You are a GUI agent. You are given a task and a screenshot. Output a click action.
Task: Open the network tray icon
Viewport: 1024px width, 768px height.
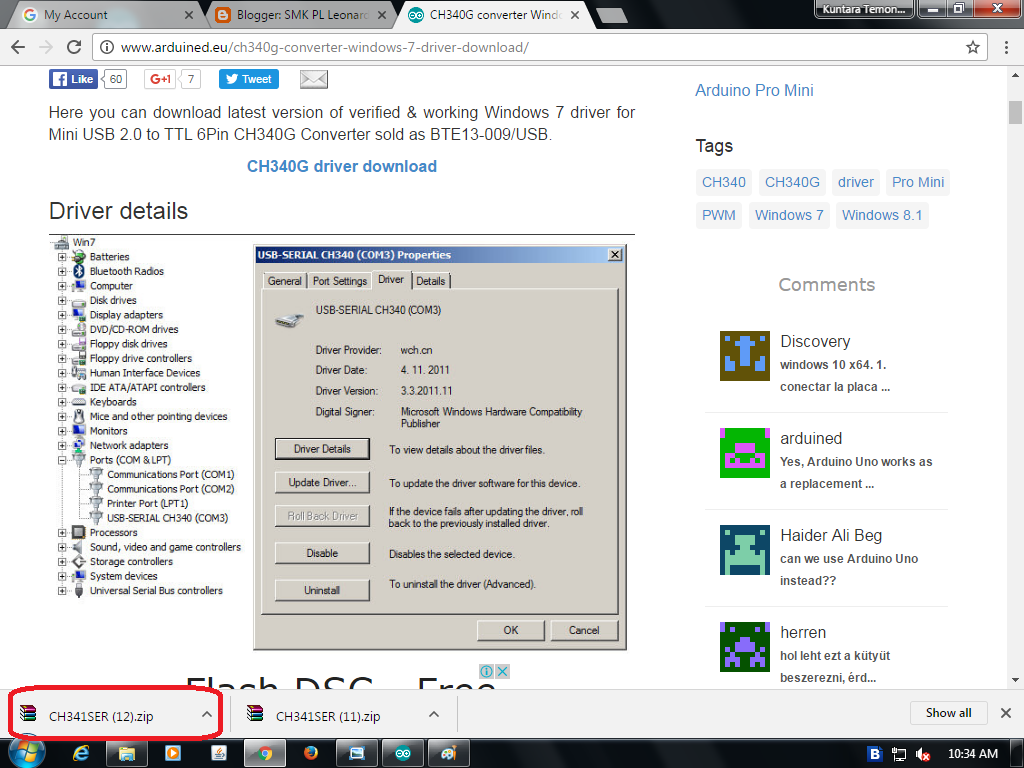tap(899, 754)
